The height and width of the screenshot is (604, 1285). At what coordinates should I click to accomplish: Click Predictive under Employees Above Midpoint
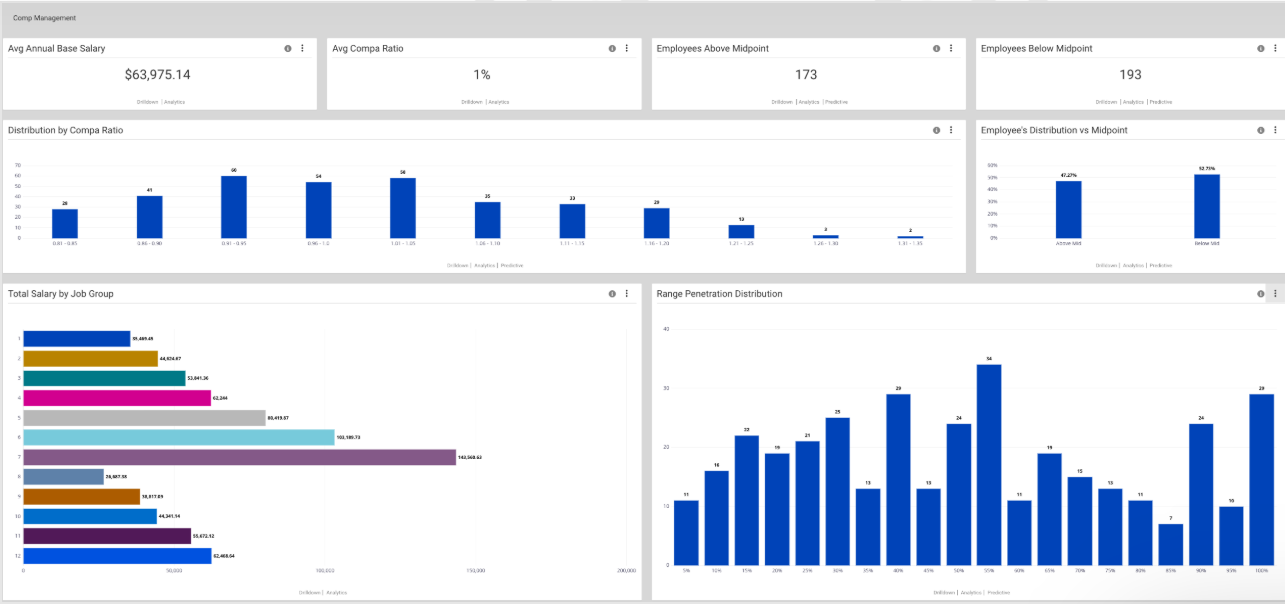[837, 102]
